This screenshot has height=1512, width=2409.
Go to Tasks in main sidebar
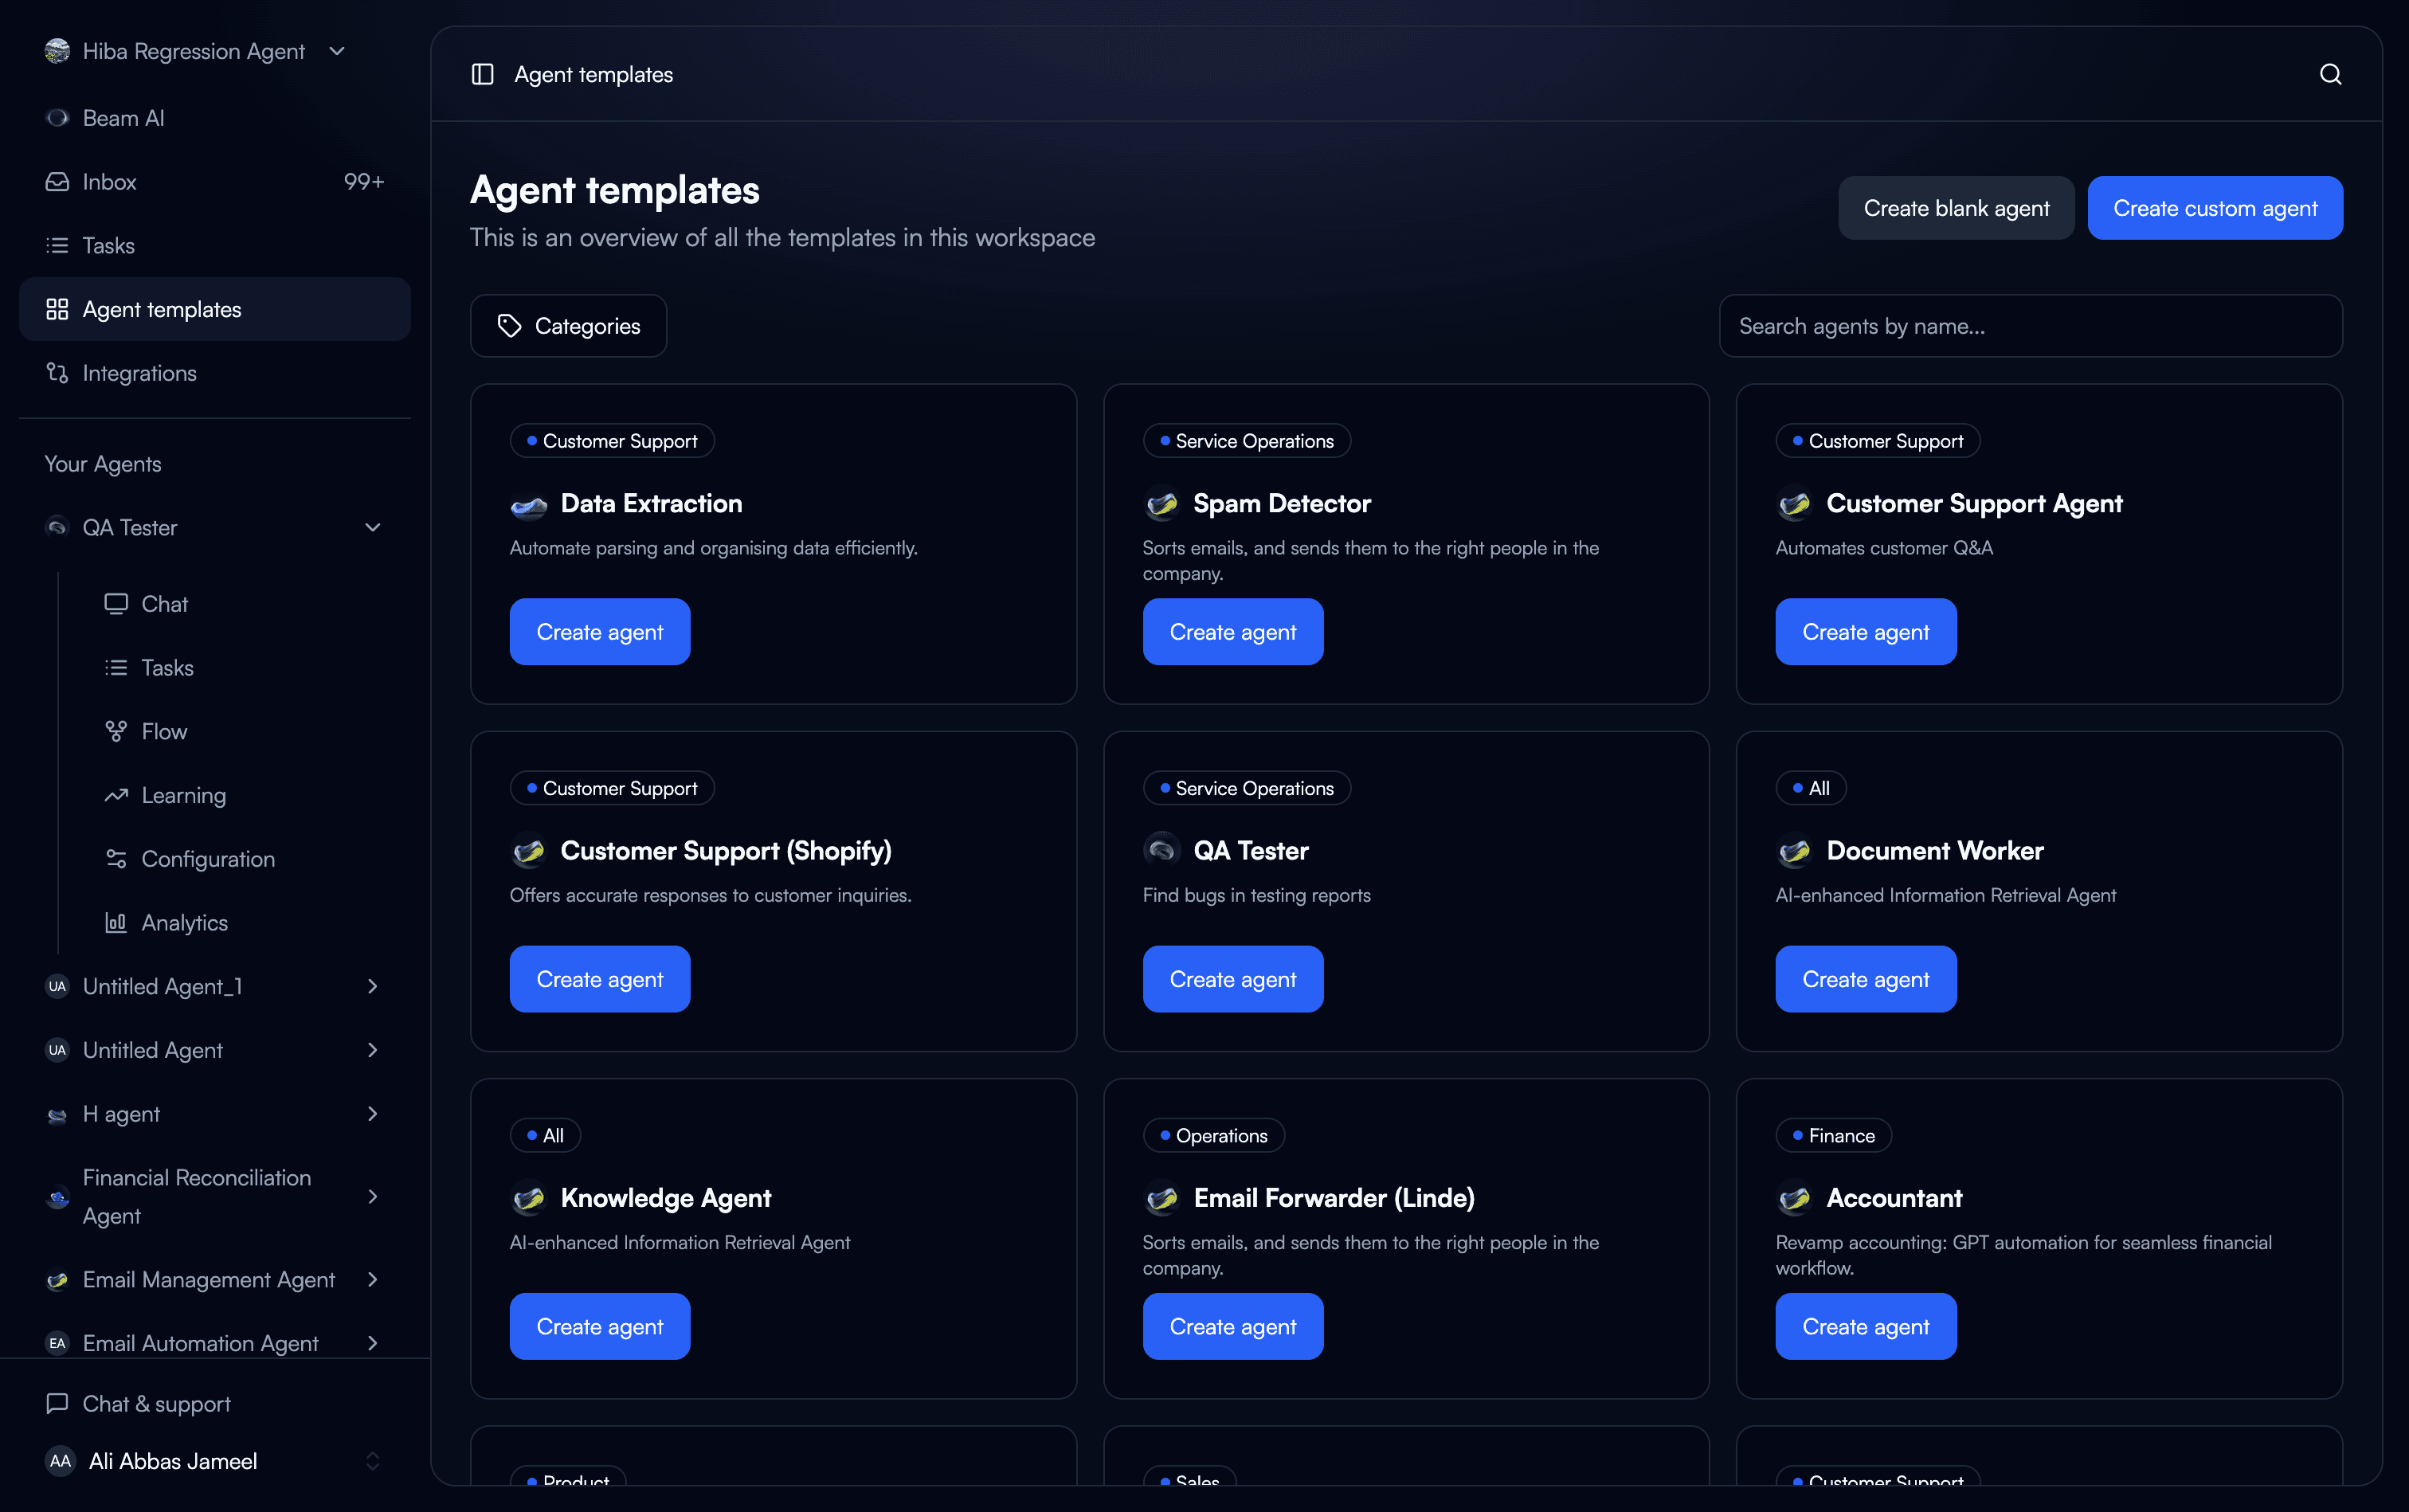[108, 246]
